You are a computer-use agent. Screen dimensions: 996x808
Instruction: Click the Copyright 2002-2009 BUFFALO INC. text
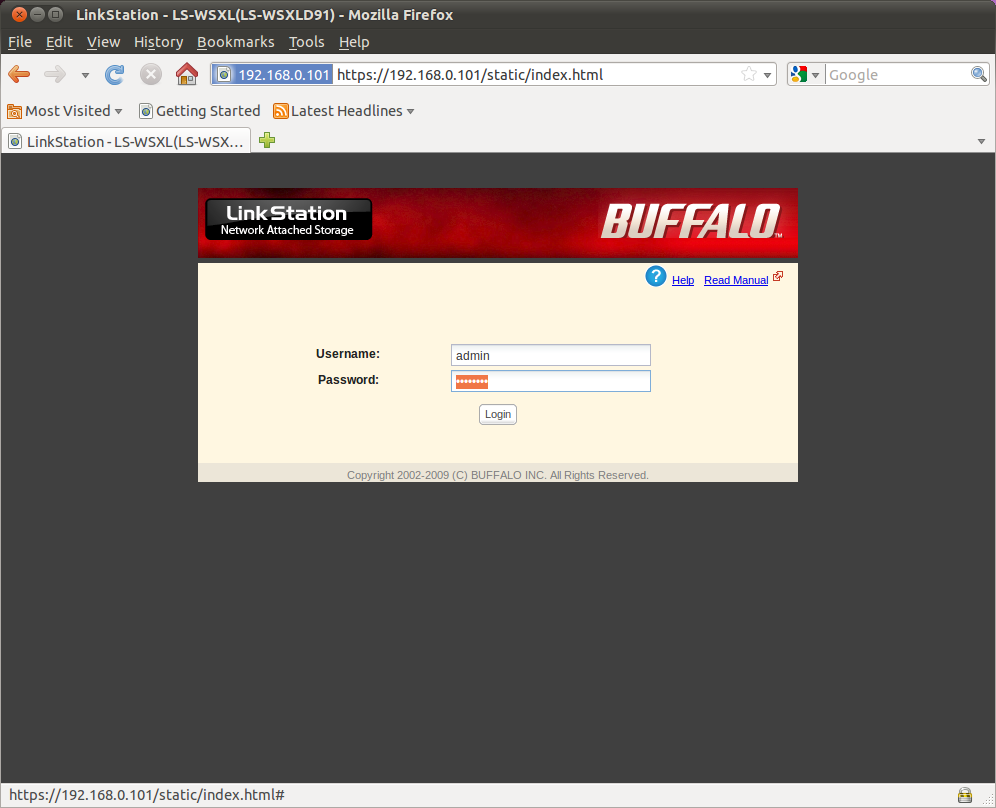click(x=498, y=475)
